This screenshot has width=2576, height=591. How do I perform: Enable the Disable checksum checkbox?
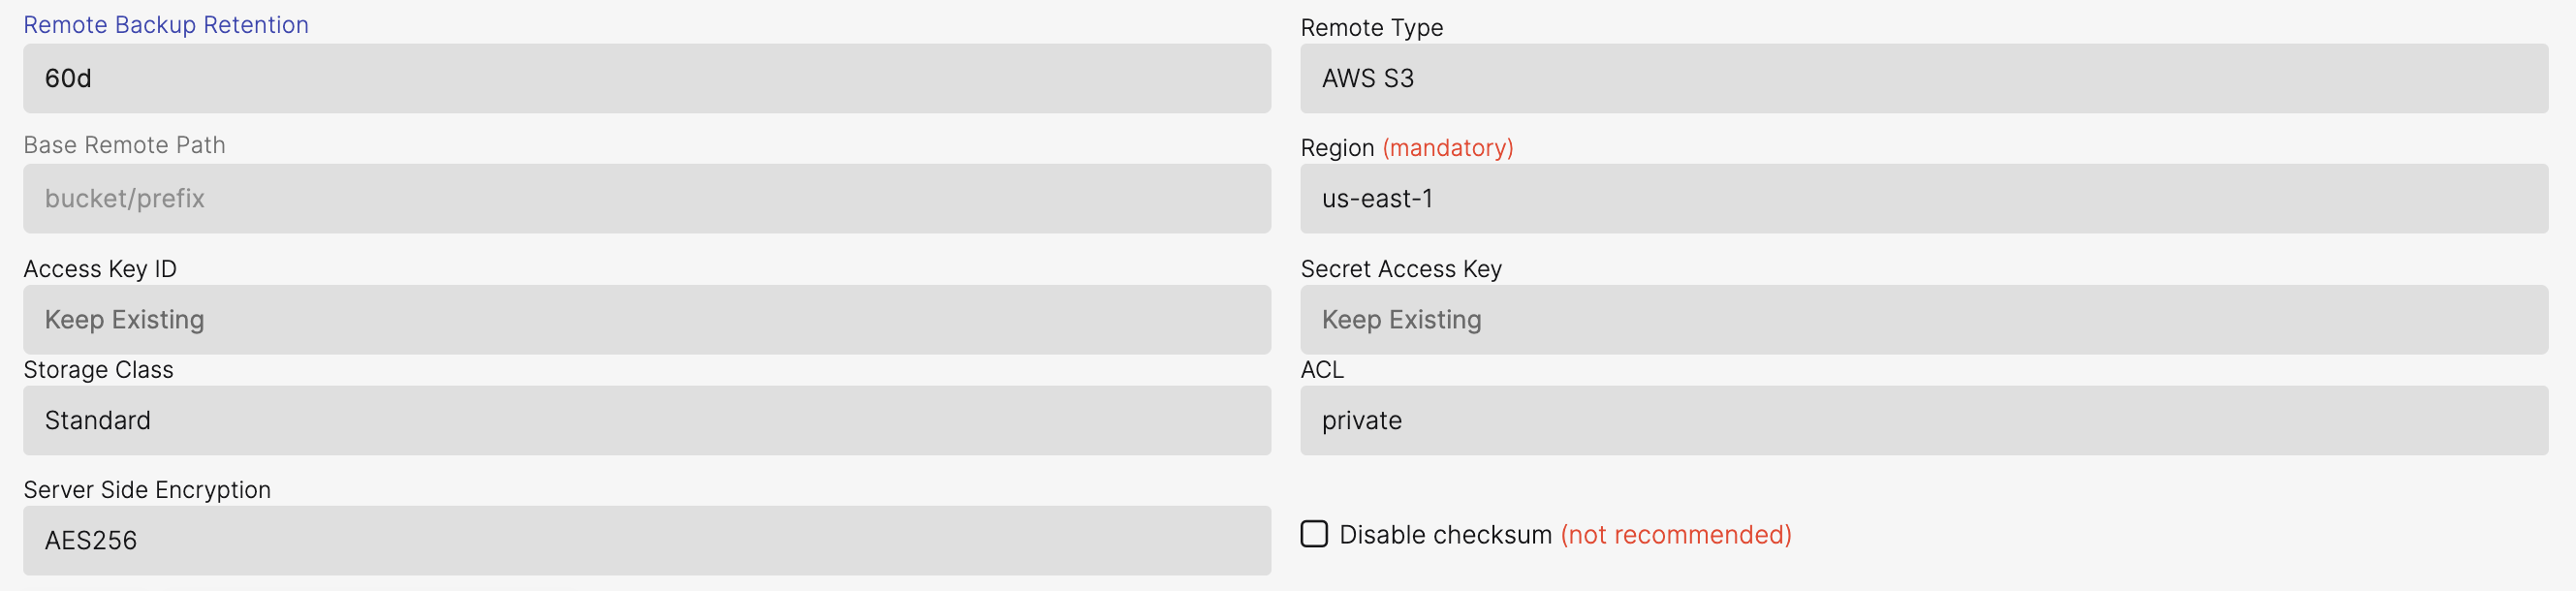(1314, 534)
